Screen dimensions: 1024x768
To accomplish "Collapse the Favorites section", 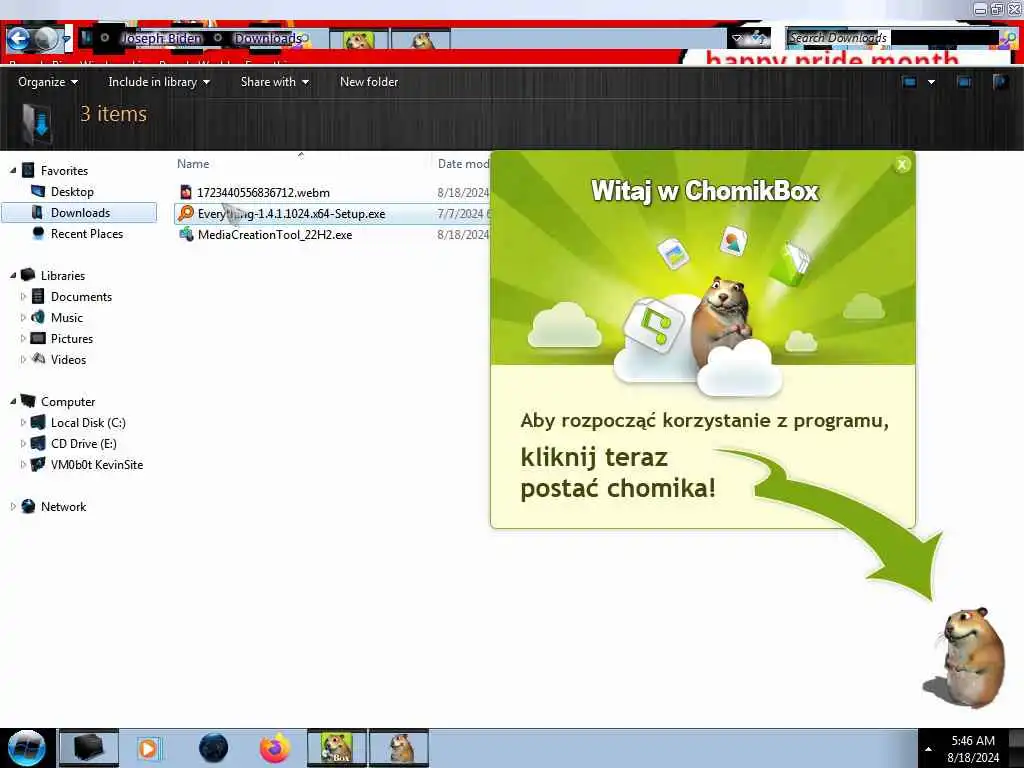I will [x=13, y=170].
